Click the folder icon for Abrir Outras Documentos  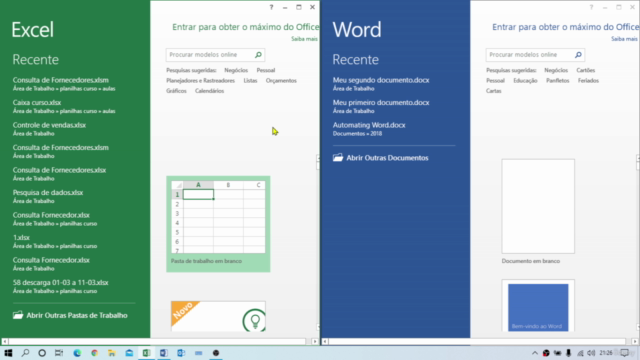[338, 158]
